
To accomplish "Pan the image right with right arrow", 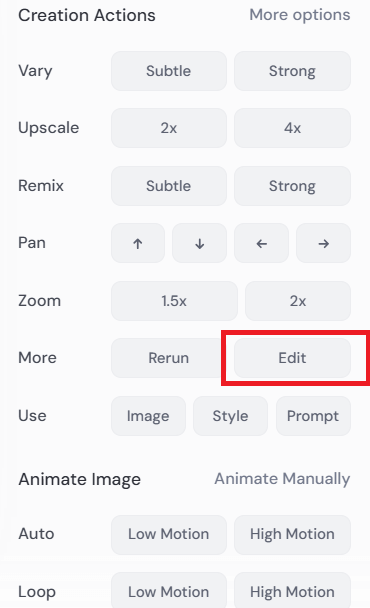I will (x=323, y=243).
